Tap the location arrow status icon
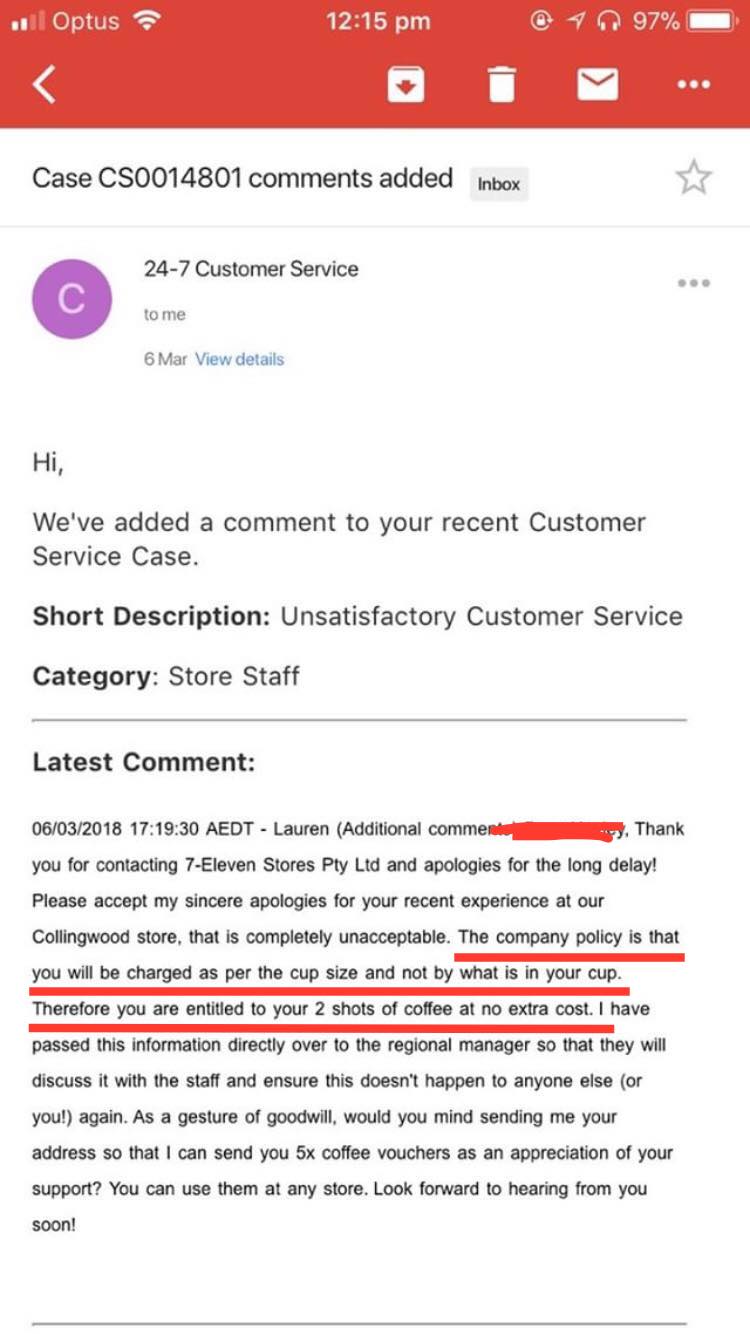The height and width of the screenshot is (1334, 750). 575,21
